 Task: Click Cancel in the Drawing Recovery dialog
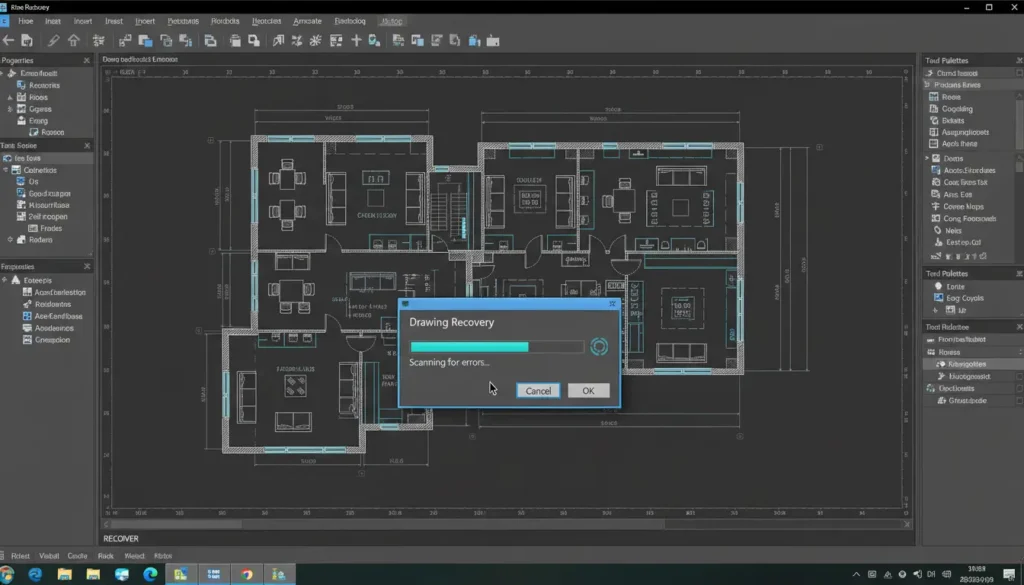pos(538,390)
